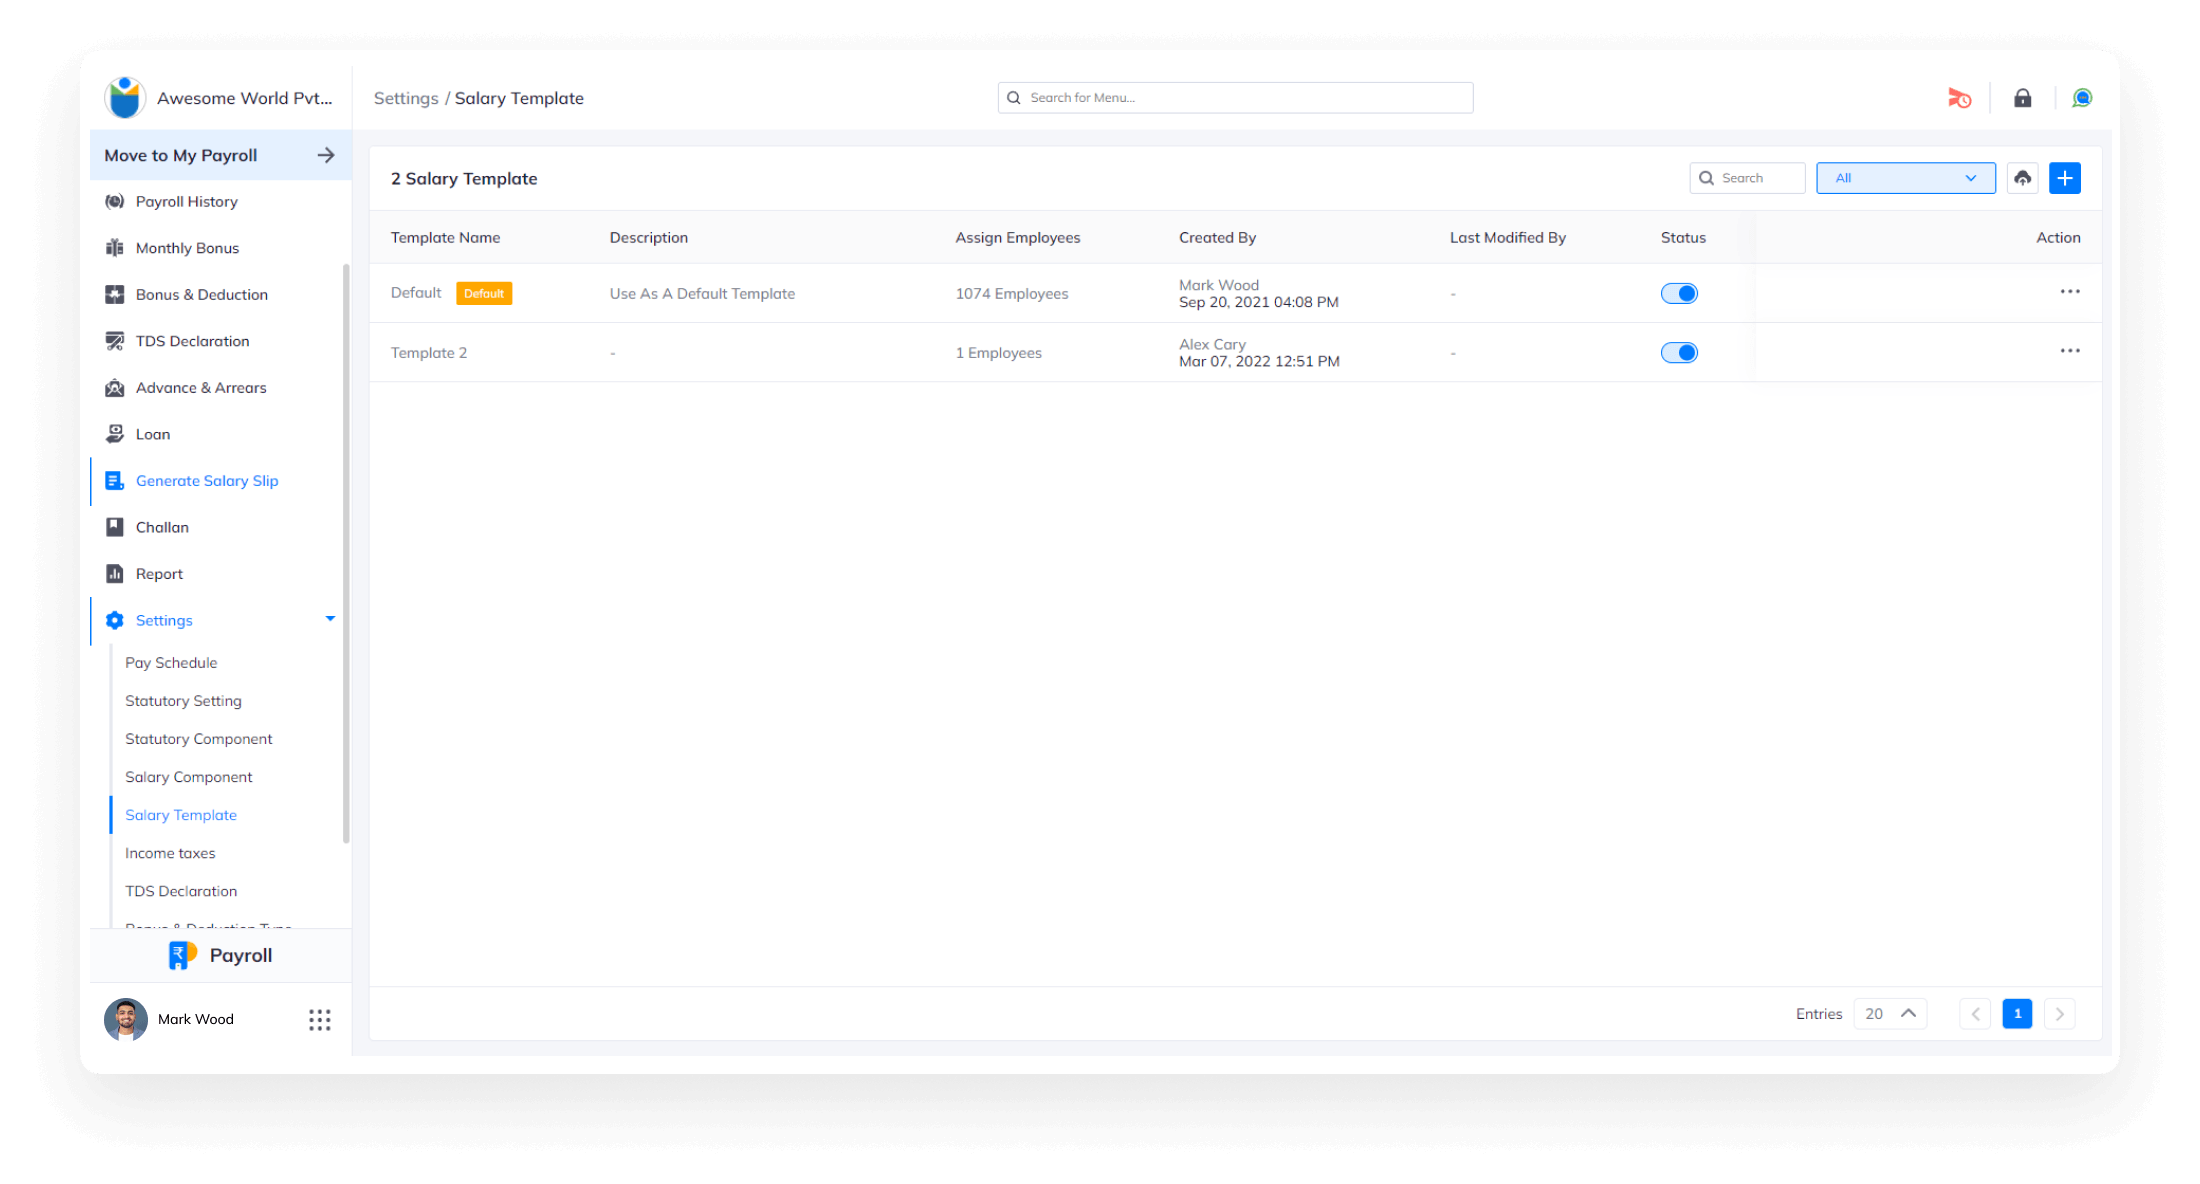The width and height of the screenshot is (2200, 1184).
Task: Add a new salary template with plus
Action: pos(2065,178)
